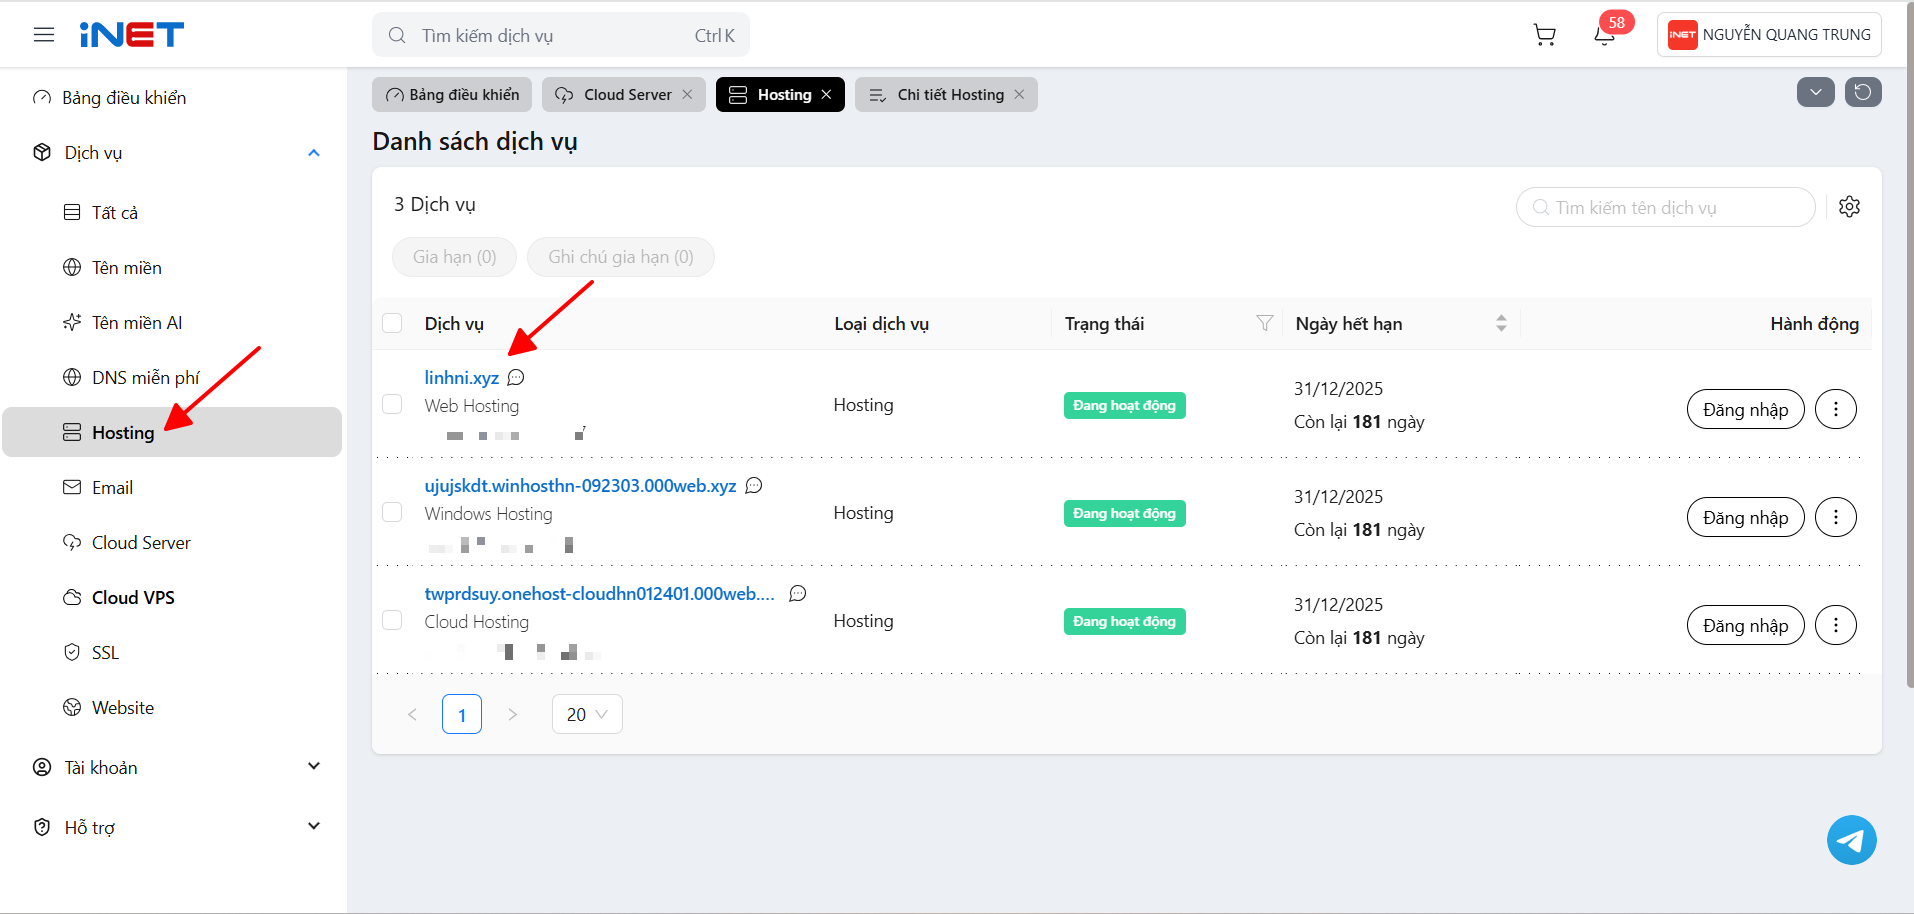
Task: Open more actions menu for Cloud Hosting row
Action: click(1836, 625)
